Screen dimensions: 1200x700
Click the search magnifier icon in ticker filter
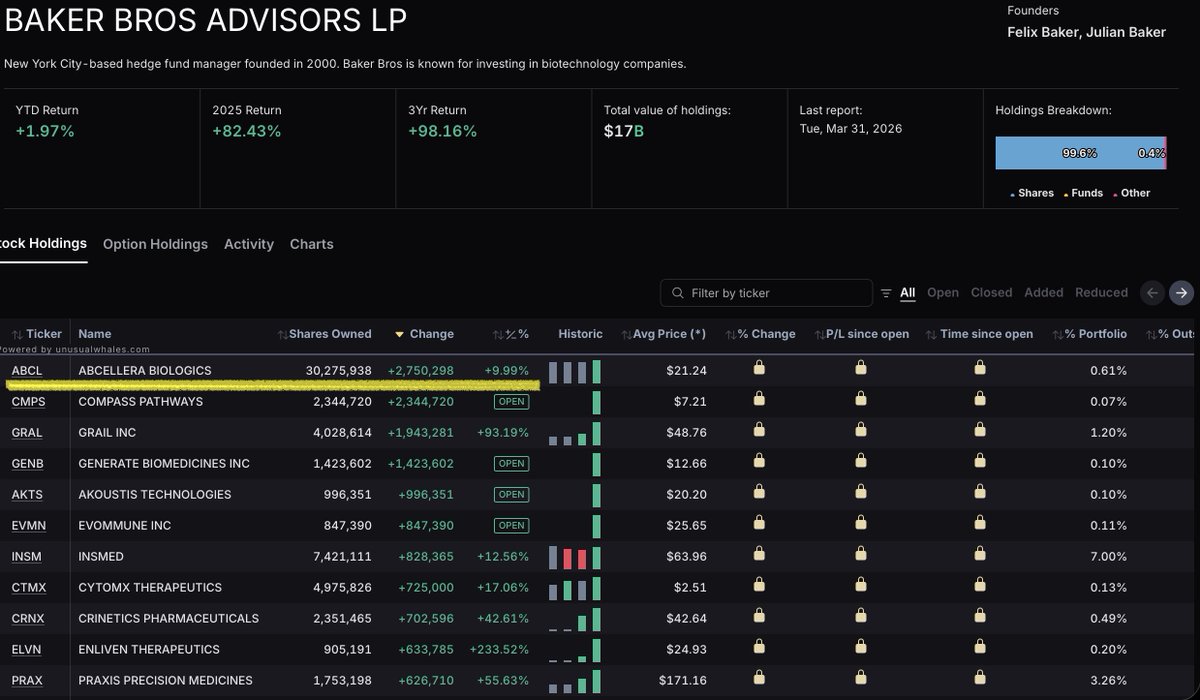point(677,293)
